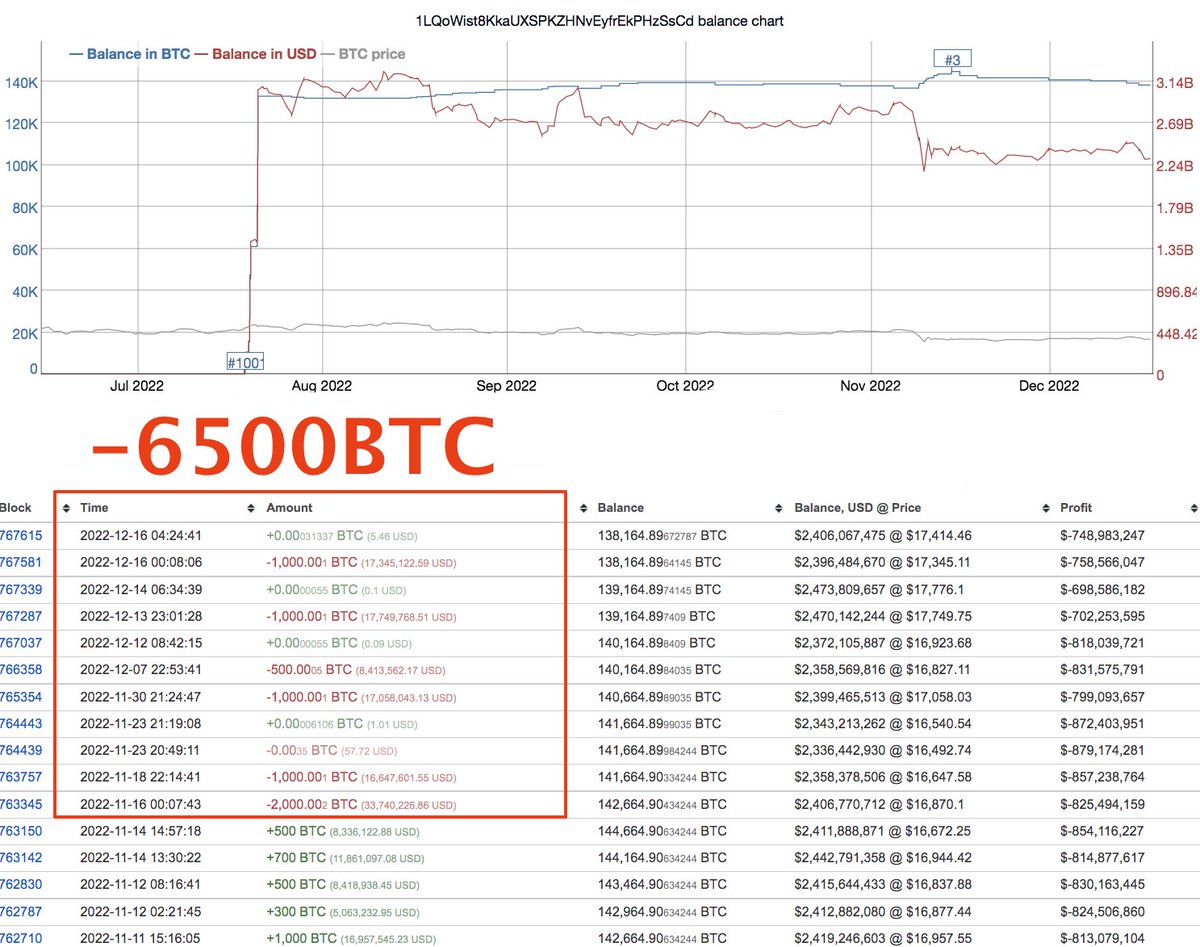Select USD balance $2,473,809,657 @ $17,776.1
This screenshot has width=1200, height=947.
[878, 589]
